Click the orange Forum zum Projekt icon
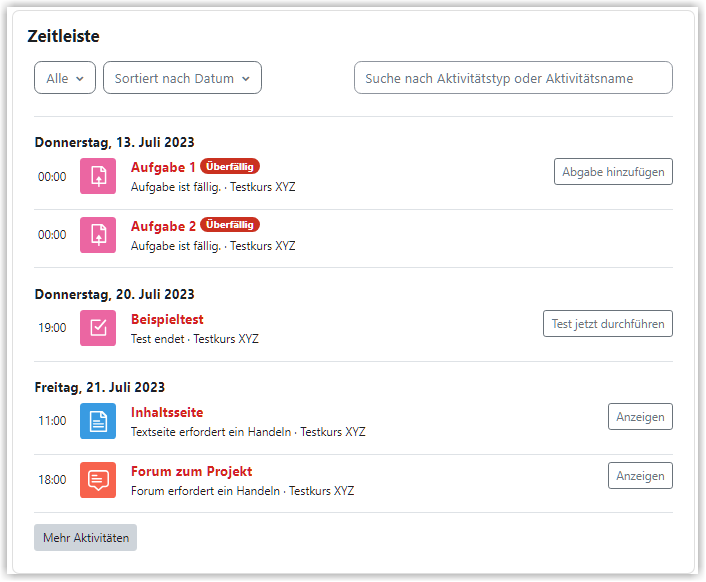The width and height of the screenshot is (706, 582). pyautogui.click(x=98, y=480)
